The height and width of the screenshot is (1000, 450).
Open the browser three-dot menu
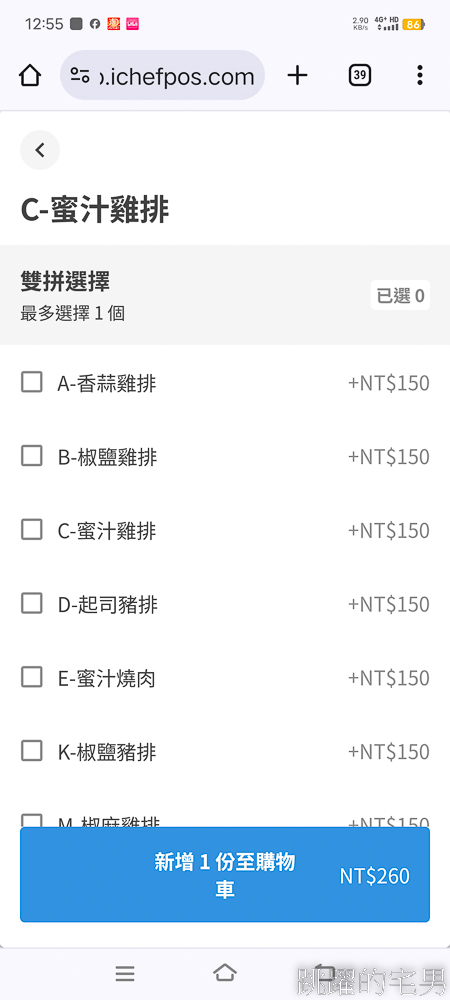coord(419,75)
